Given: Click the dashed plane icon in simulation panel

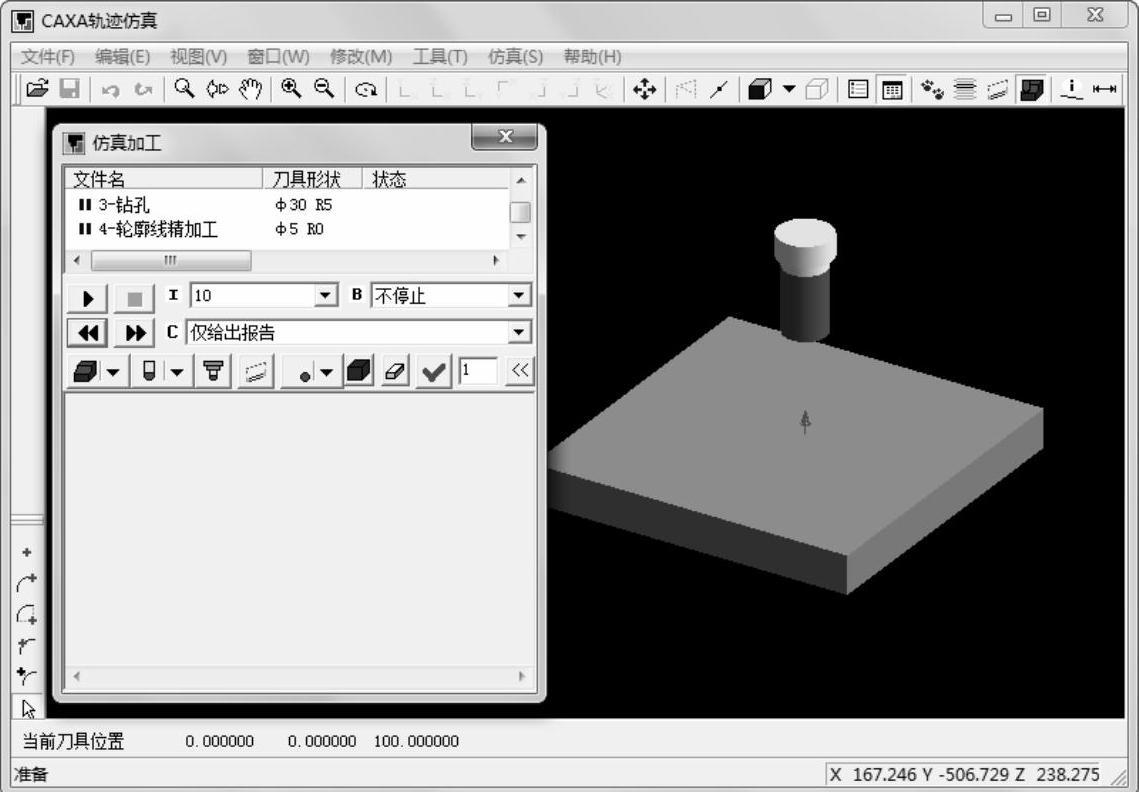Looking at the screenshot, I should click(256, 371).
